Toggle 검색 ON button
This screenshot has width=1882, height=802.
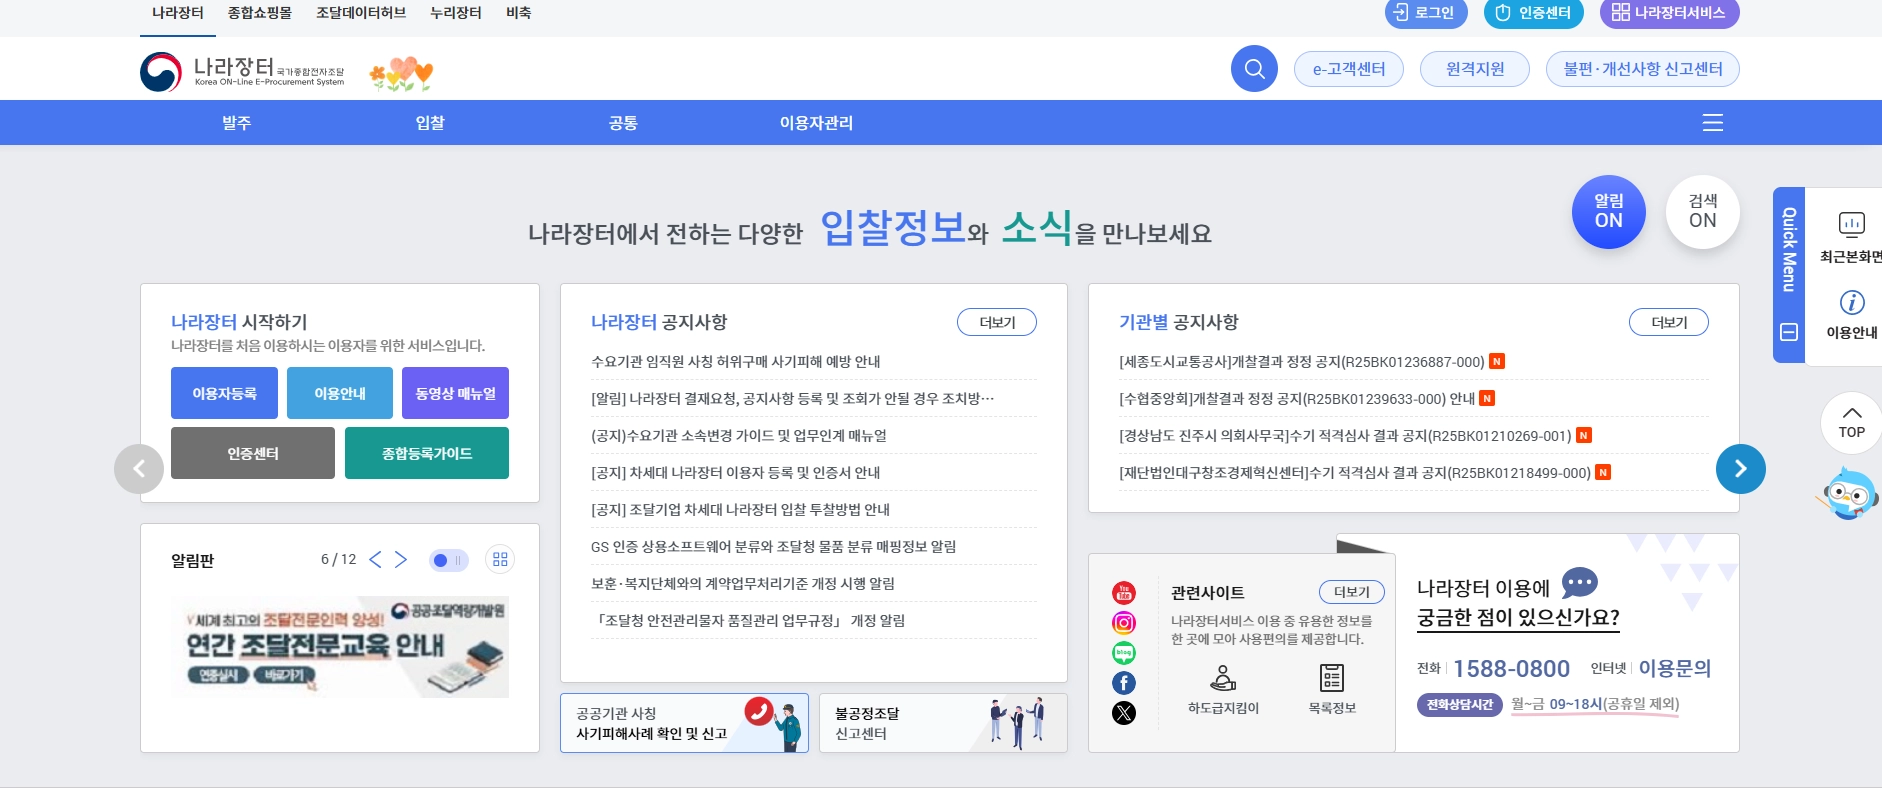click(1703, 212)
